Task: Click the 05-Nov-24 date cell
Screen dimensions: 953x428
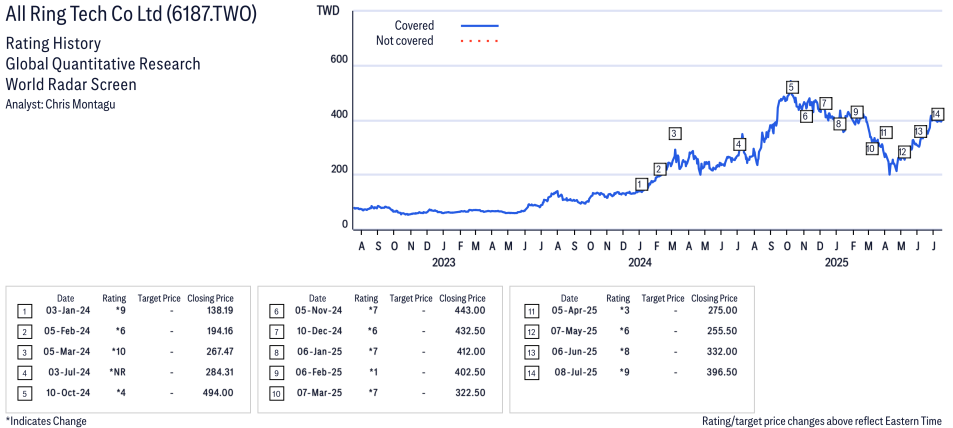Action: [320, 311]
